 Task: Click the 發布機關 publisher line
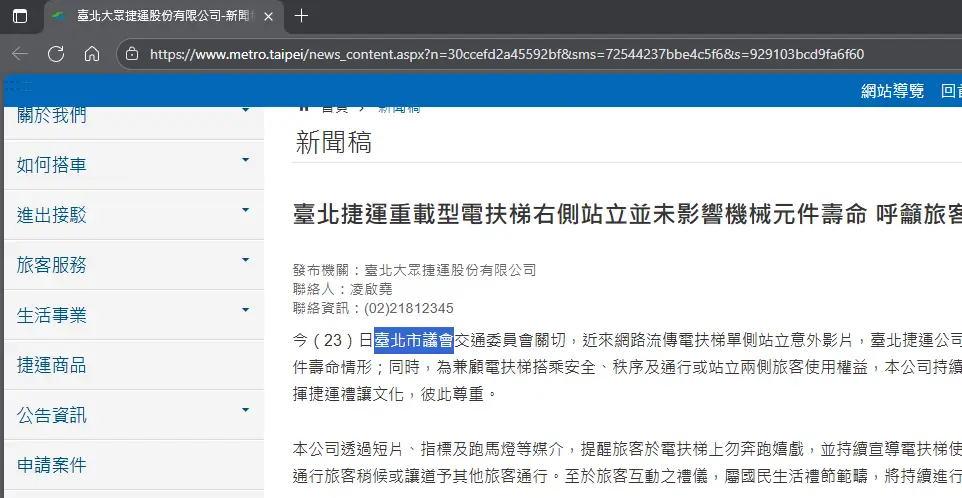(x=415, y=270)
